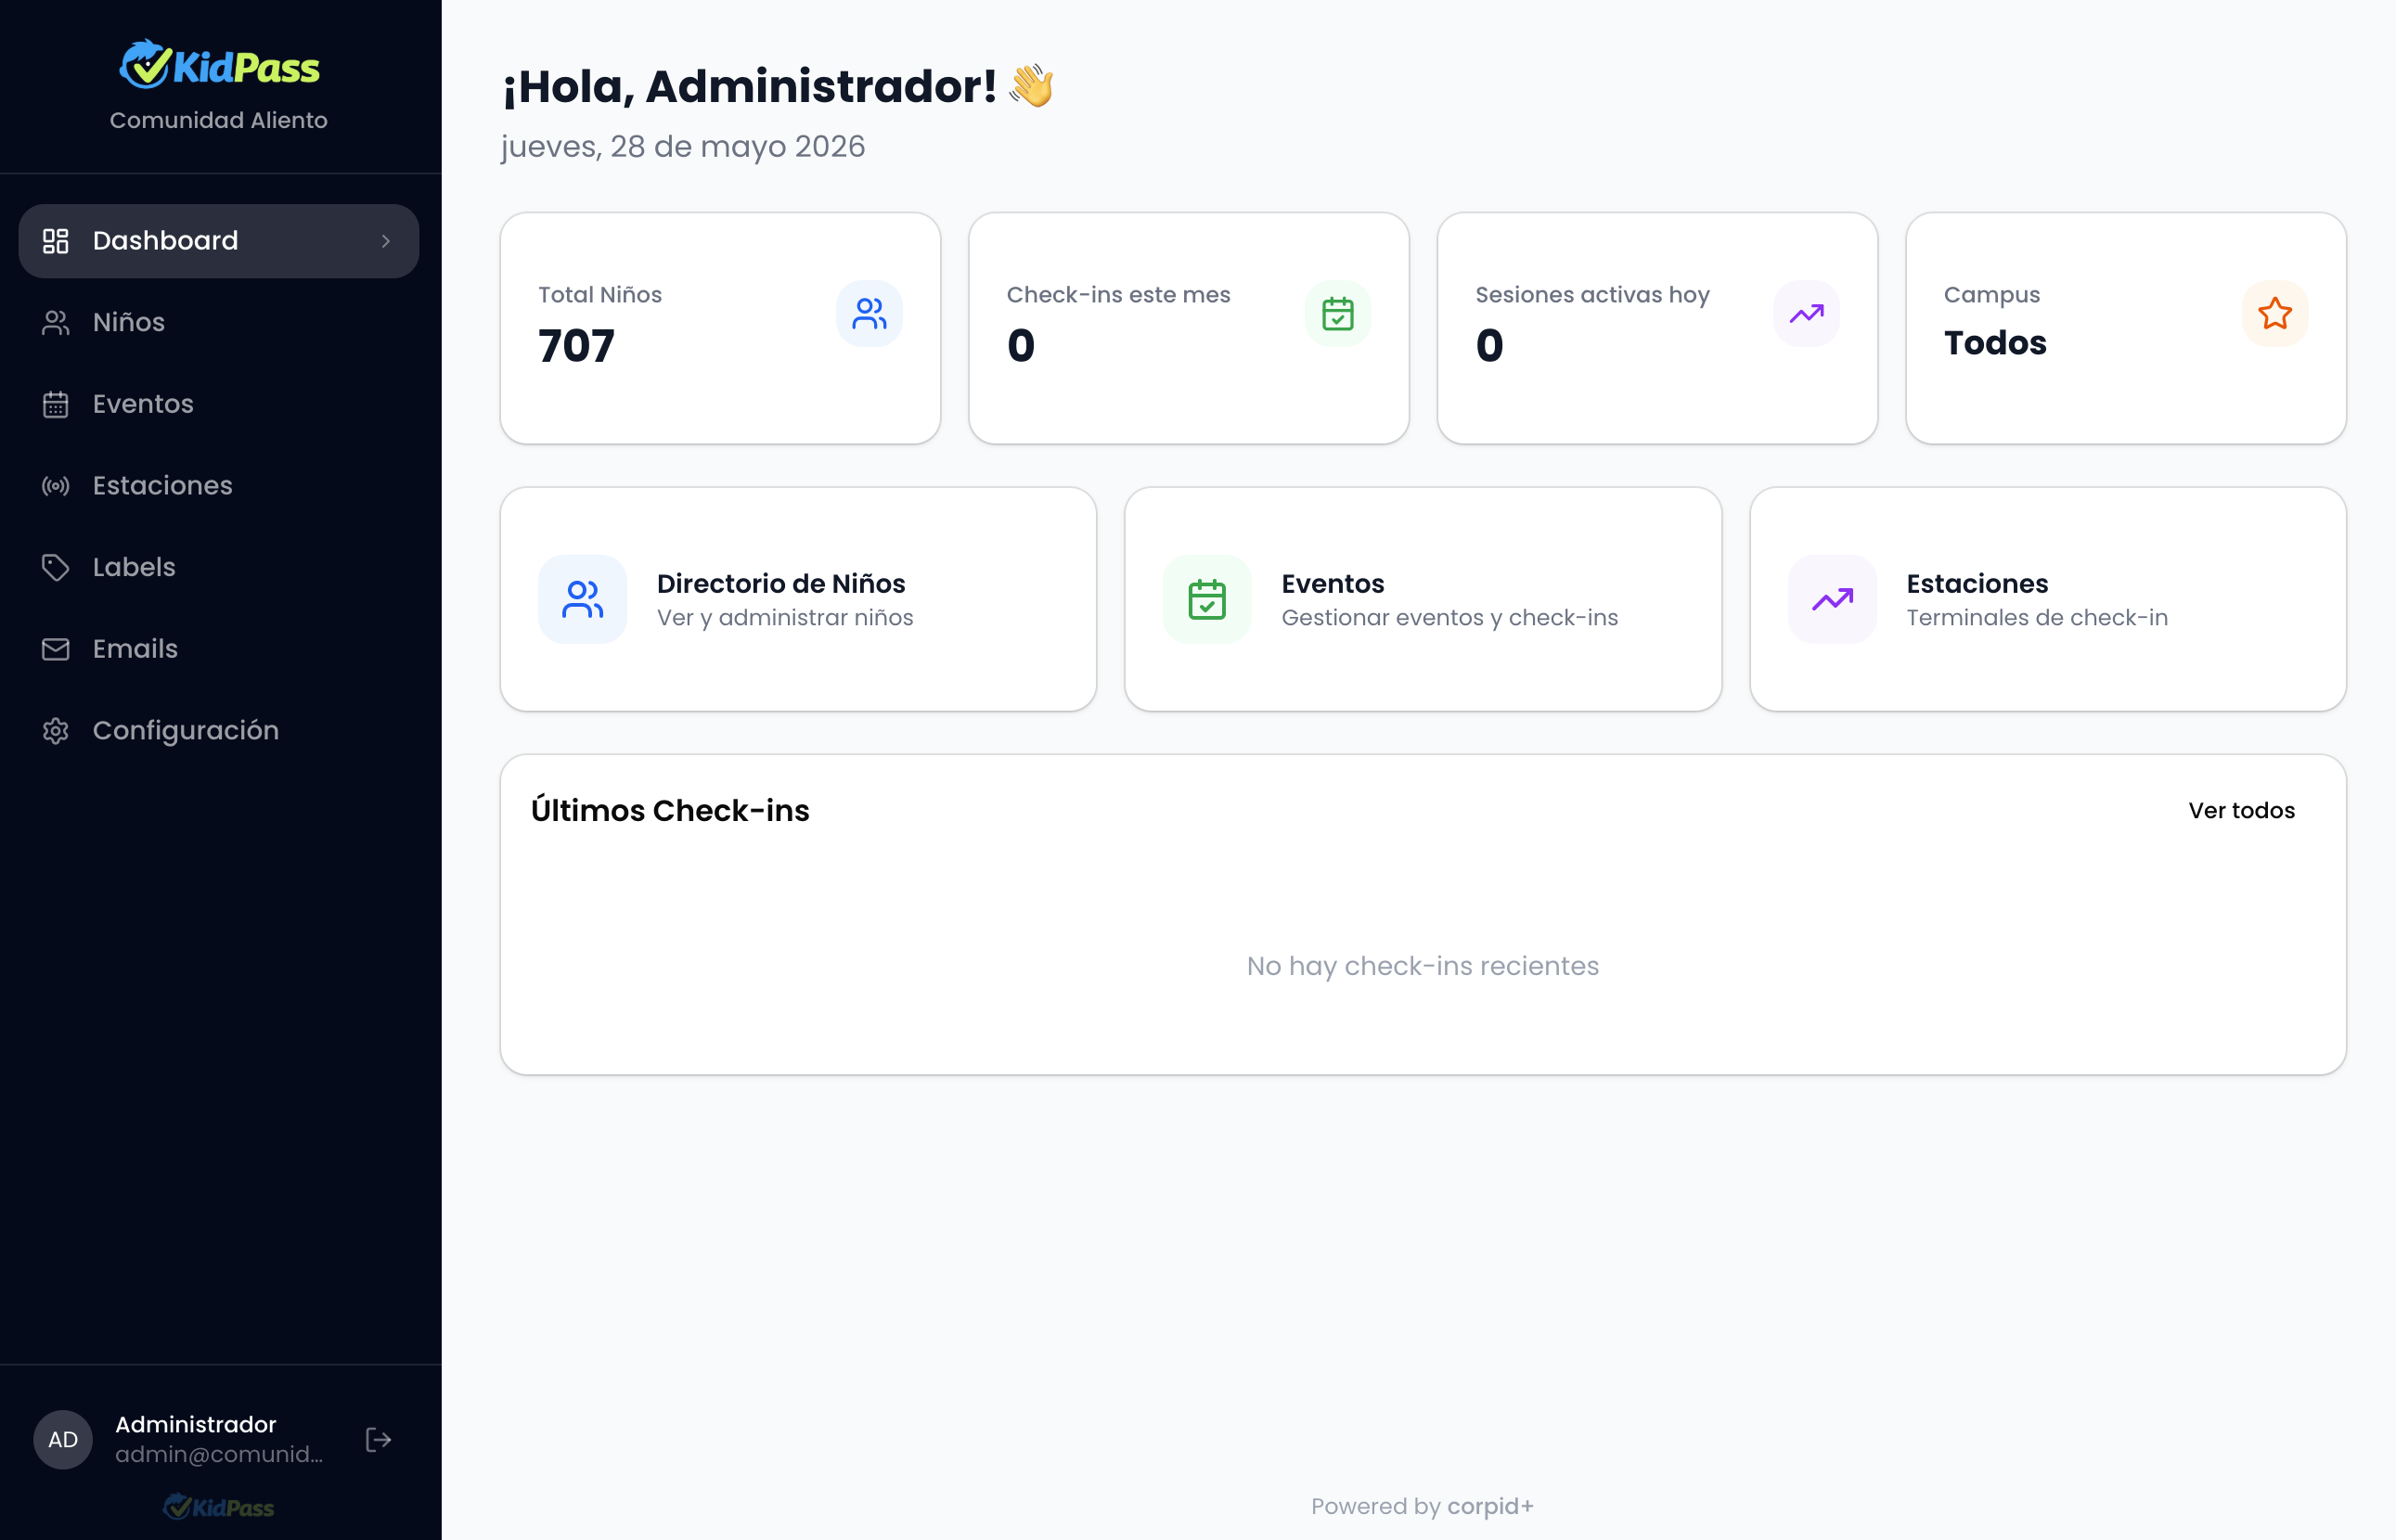The image size is (2396, 1540).
Task: Select Estaciones in the sidebar
Action: point(219,486)
